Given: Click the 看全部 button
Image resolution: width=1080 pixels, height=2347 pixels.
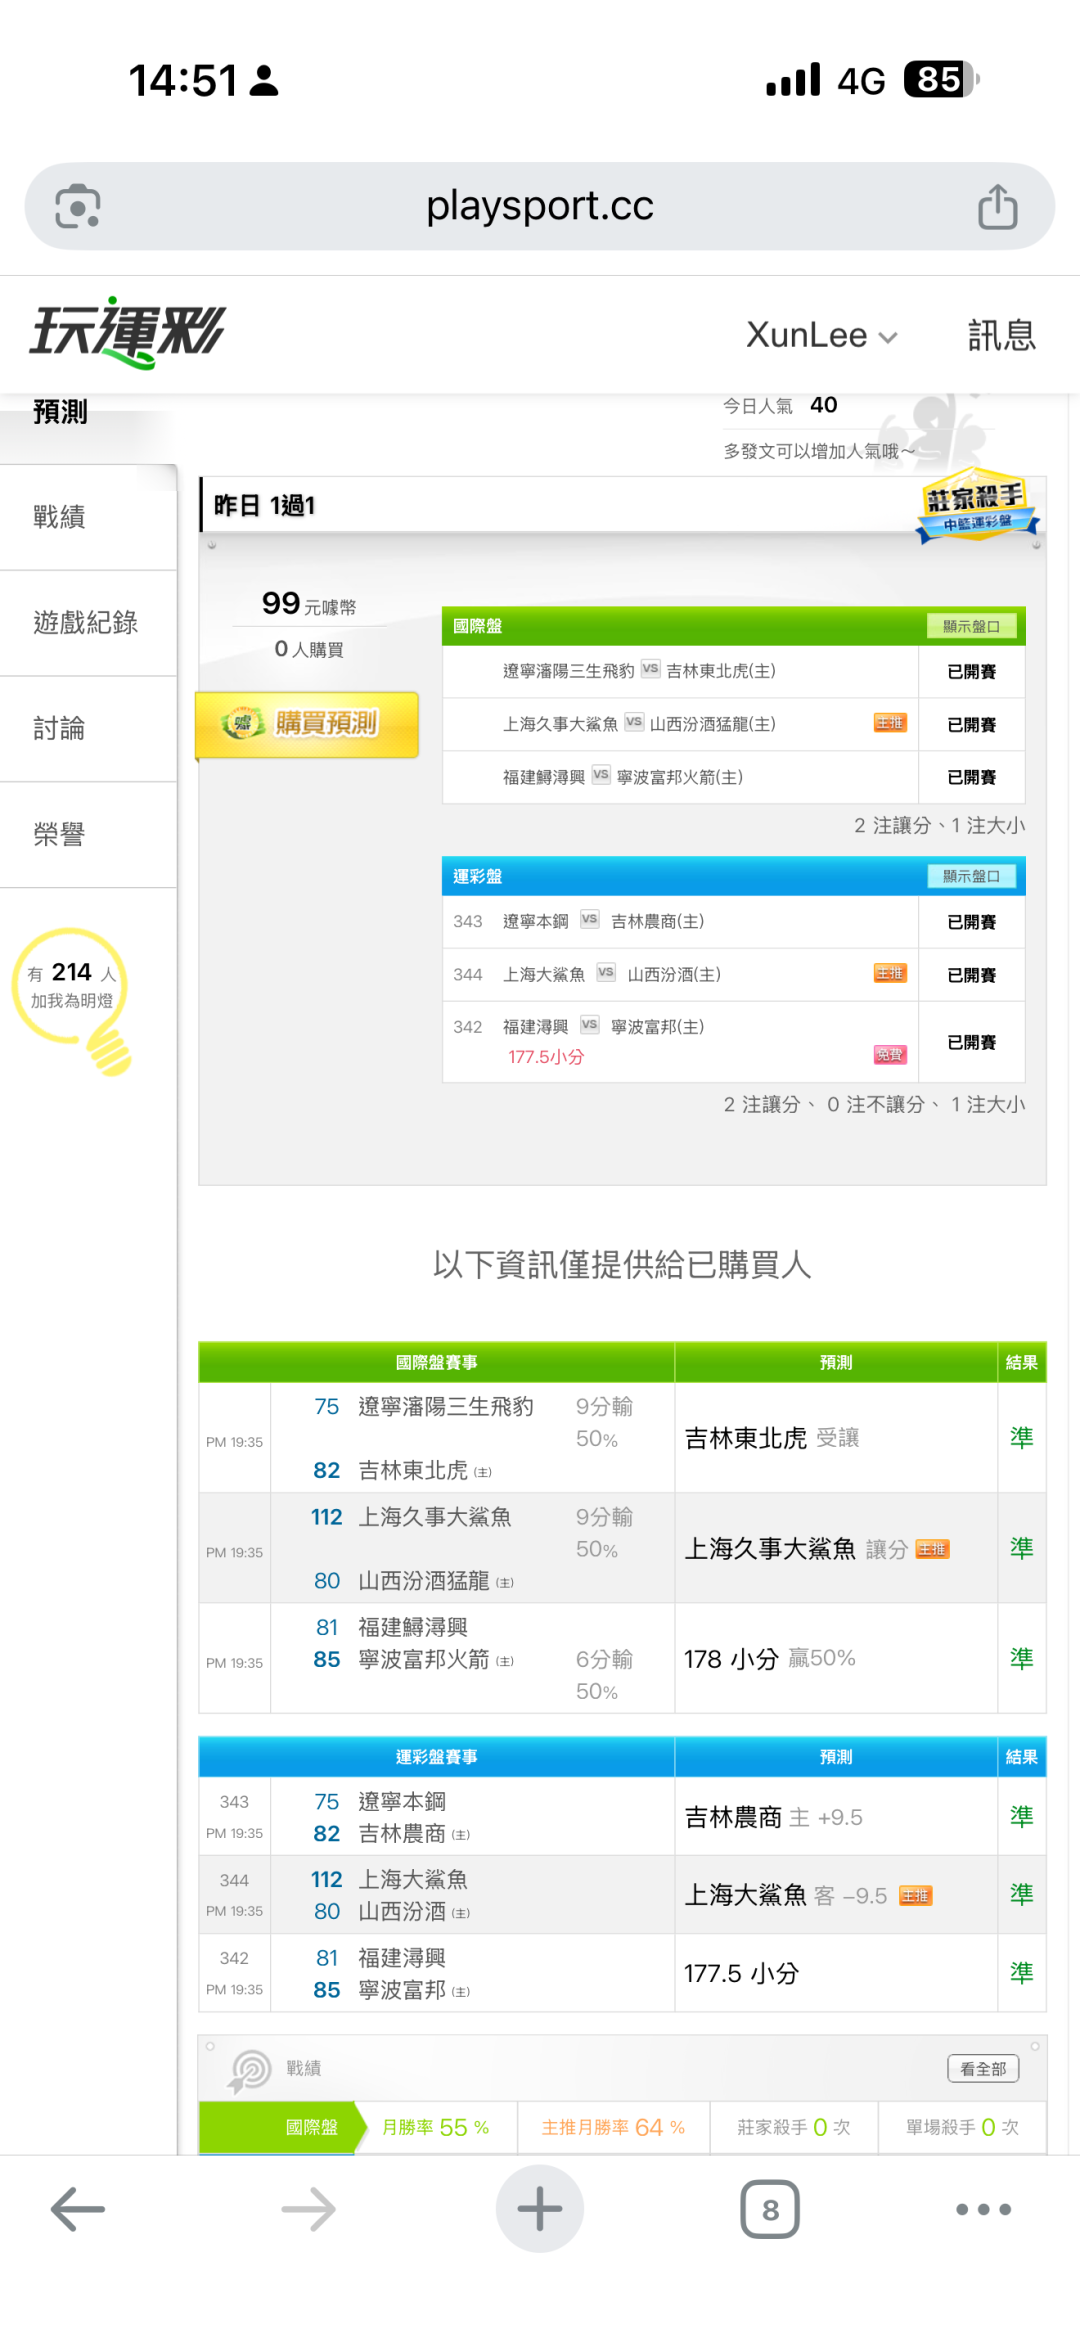Looking at the screenshot, I should coord(982,2068).
